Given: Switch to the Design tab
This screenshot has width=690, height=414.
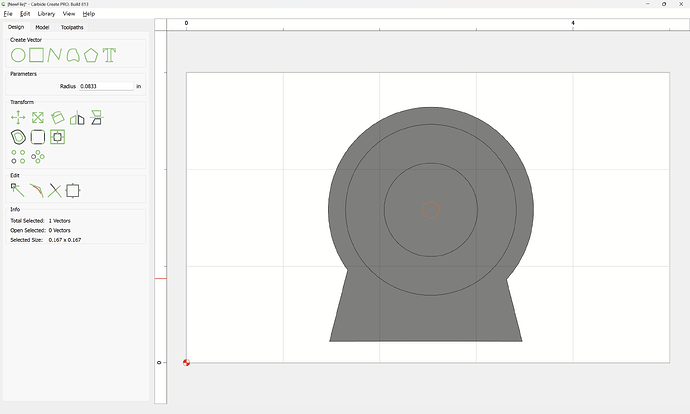Looking at the screenshot, I should coord(16,27).
